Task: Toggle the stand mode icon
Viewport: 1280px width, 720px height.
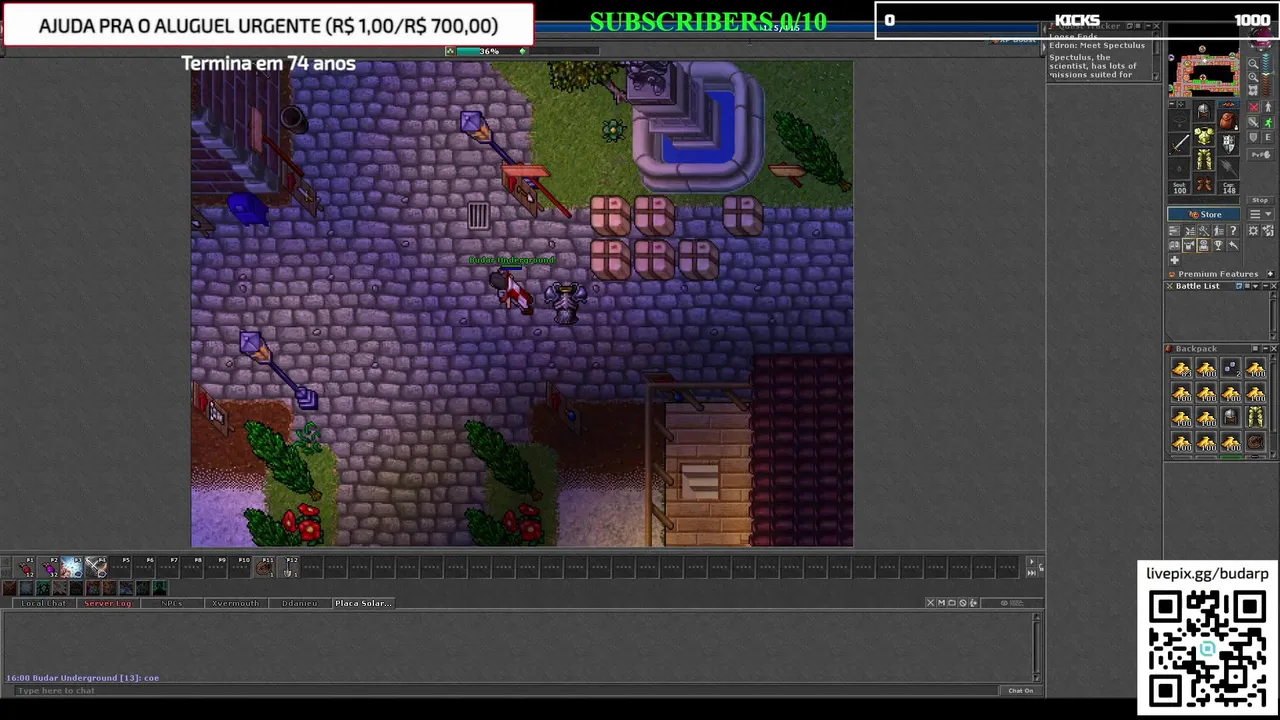Action: (1268, 107)
